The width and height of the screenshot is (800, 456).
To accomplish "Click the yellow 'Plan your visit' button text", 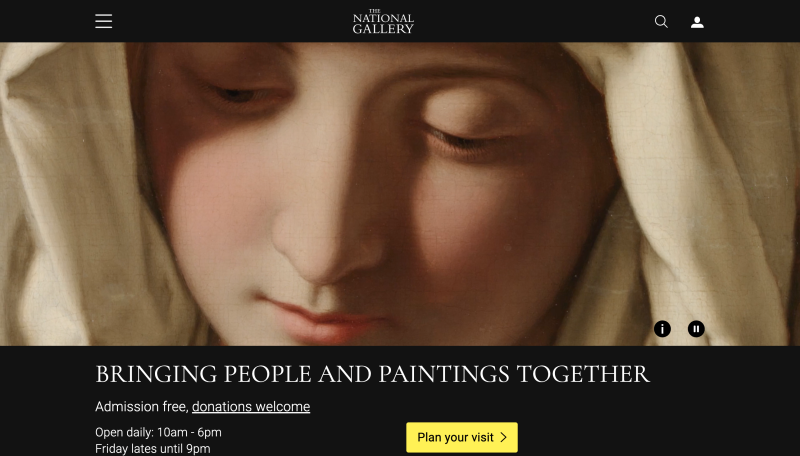I will pos(455,437).
